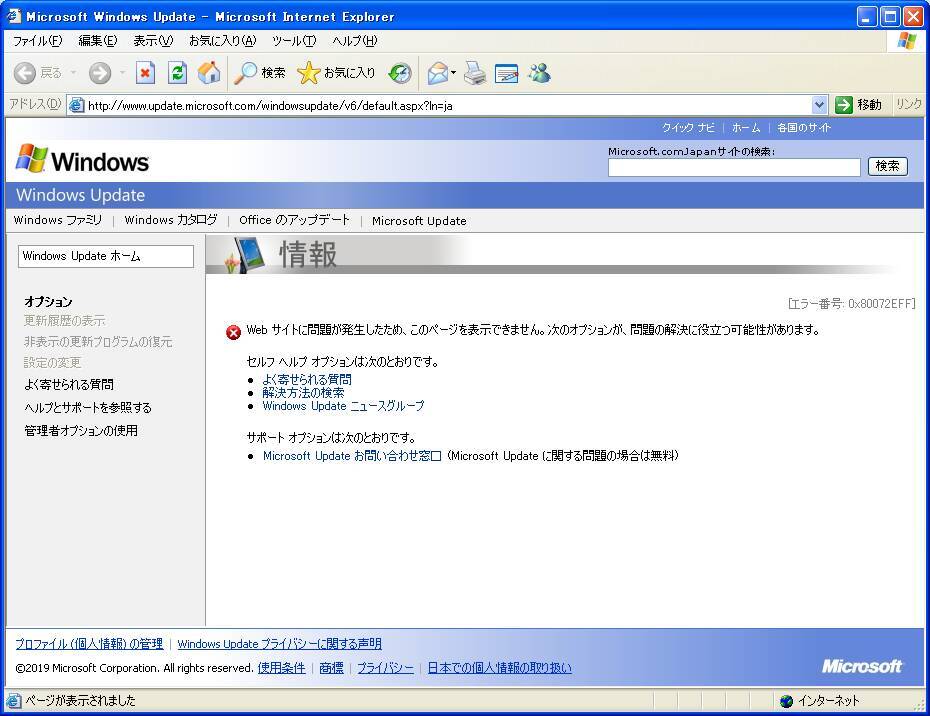Click ヘルプとサポートを参照する in sidebar

88,408
